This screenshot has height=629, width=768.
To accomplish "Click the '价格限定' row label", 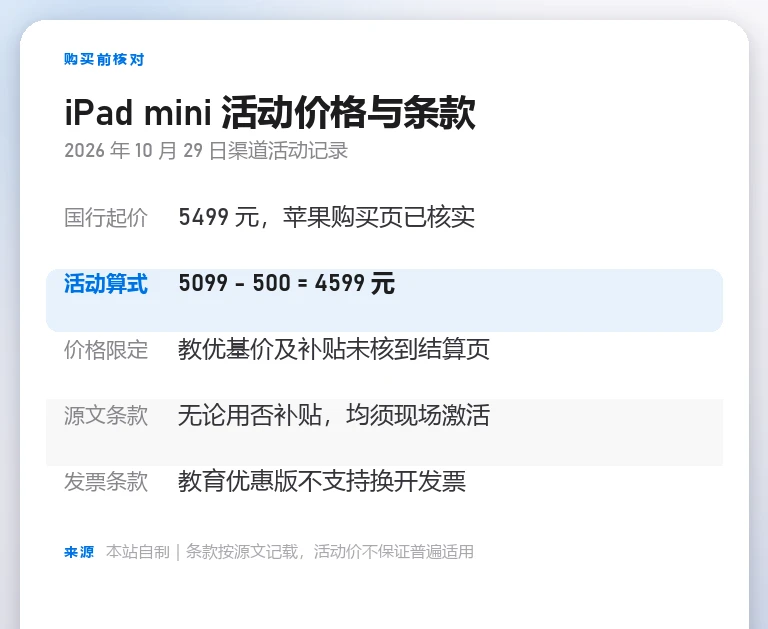I will tap(106, 350).
